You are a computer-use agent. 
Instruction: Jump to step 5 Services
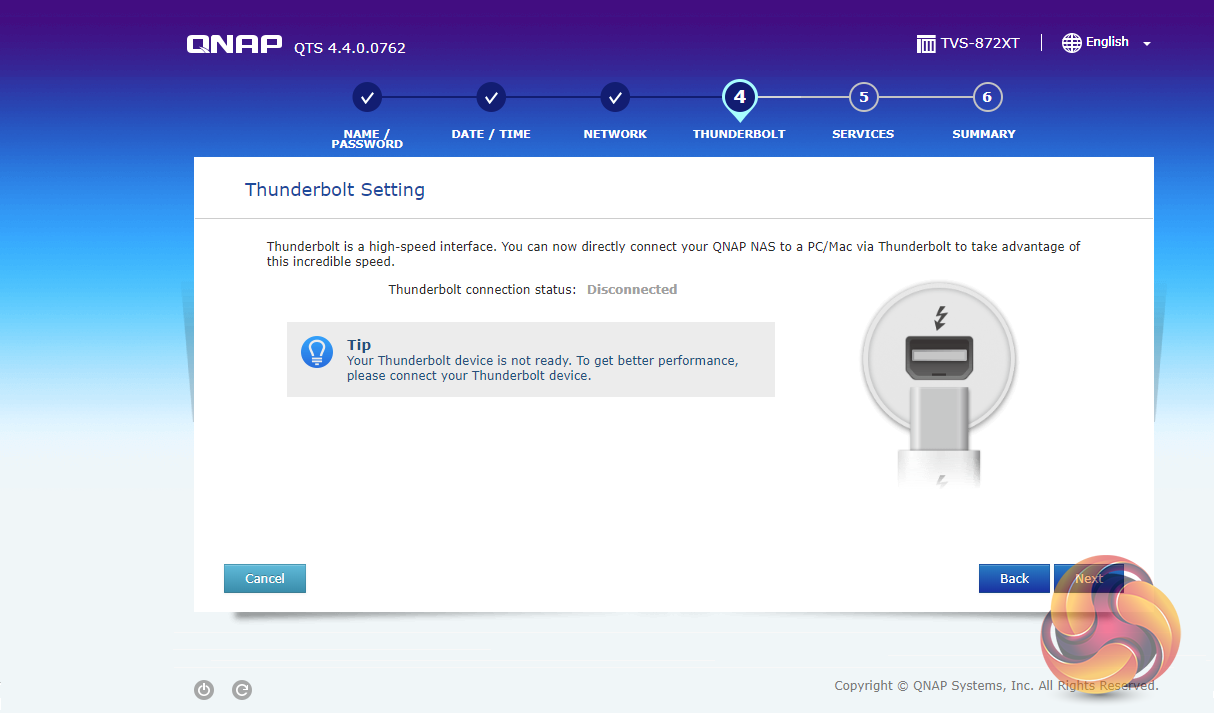[863, 98]
